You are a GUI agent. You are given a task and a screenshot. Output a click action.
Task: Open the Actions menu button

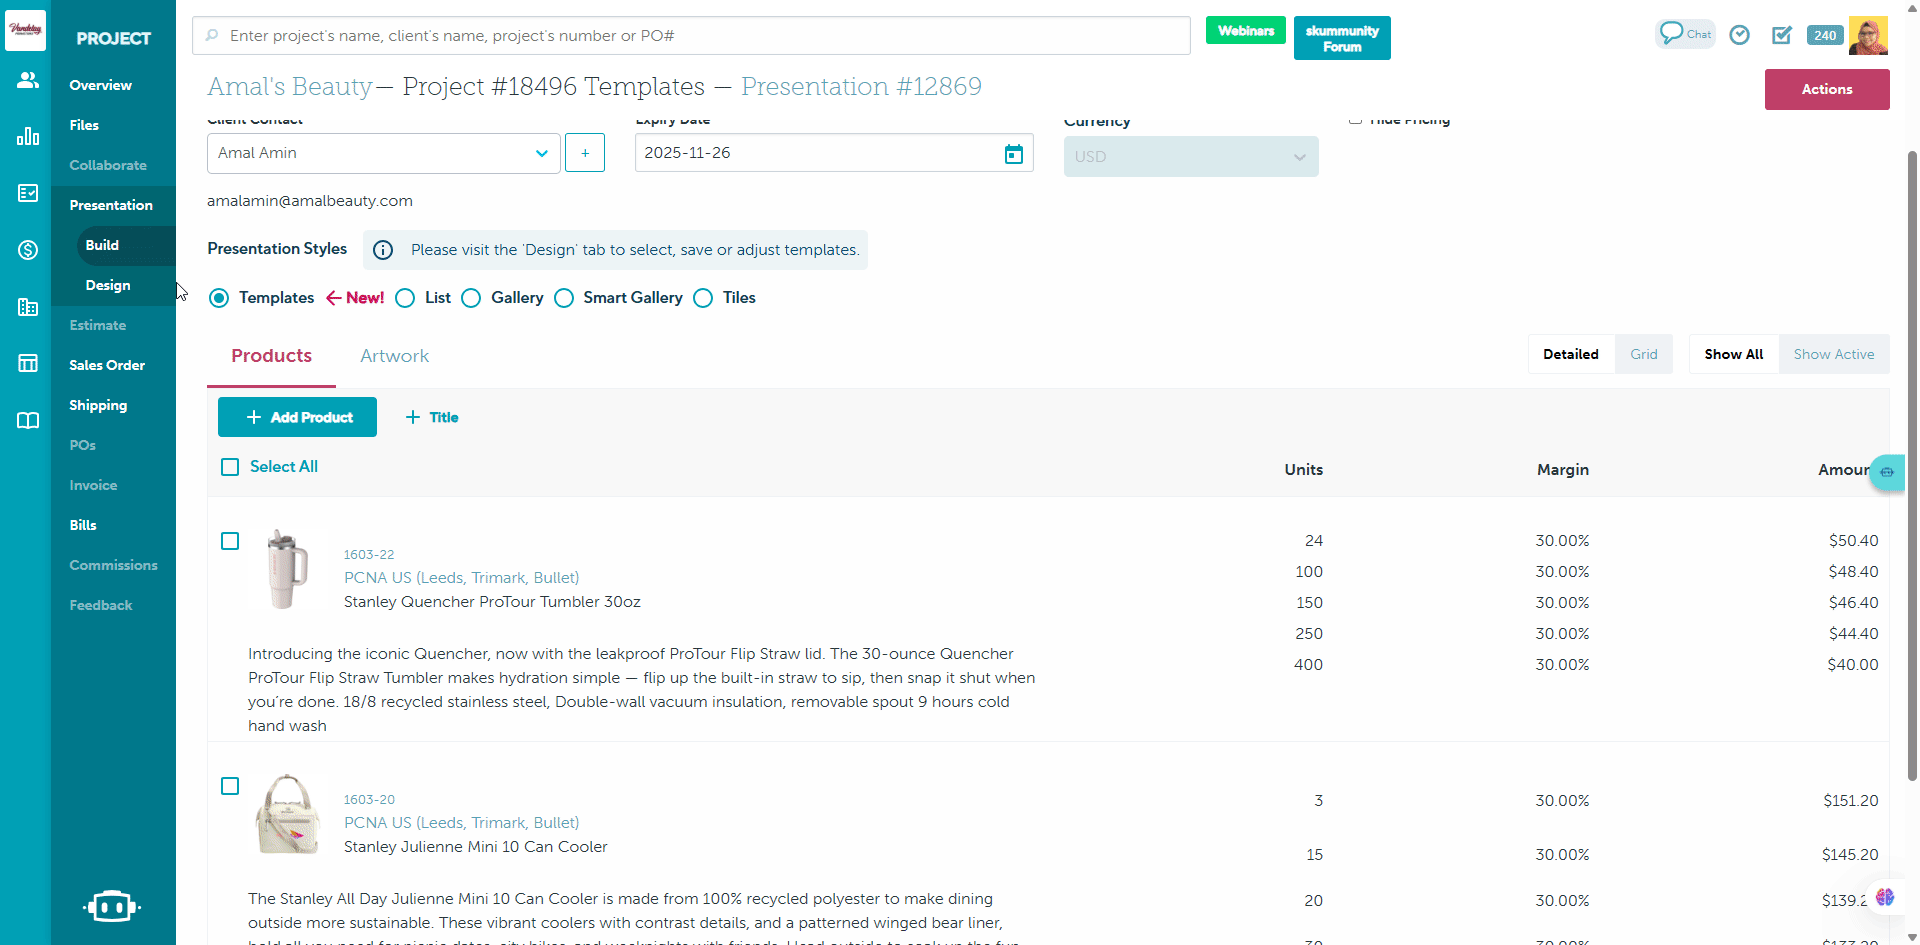point(1826,89)
